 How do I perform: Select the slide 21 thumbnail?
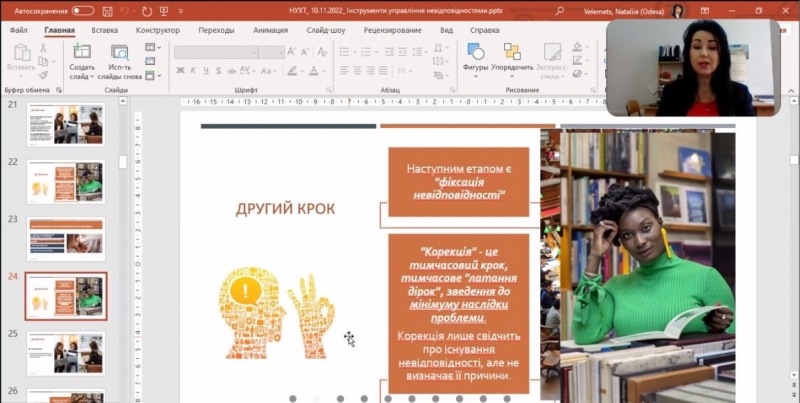coord(66,124)
